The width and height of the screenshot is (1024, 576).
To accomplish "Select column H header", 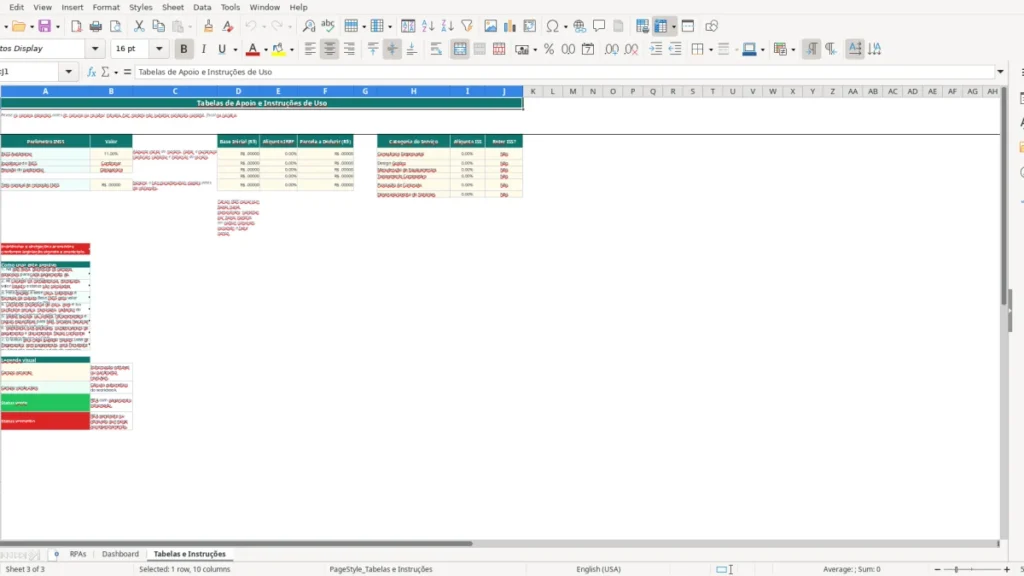I will coord(413,91).
